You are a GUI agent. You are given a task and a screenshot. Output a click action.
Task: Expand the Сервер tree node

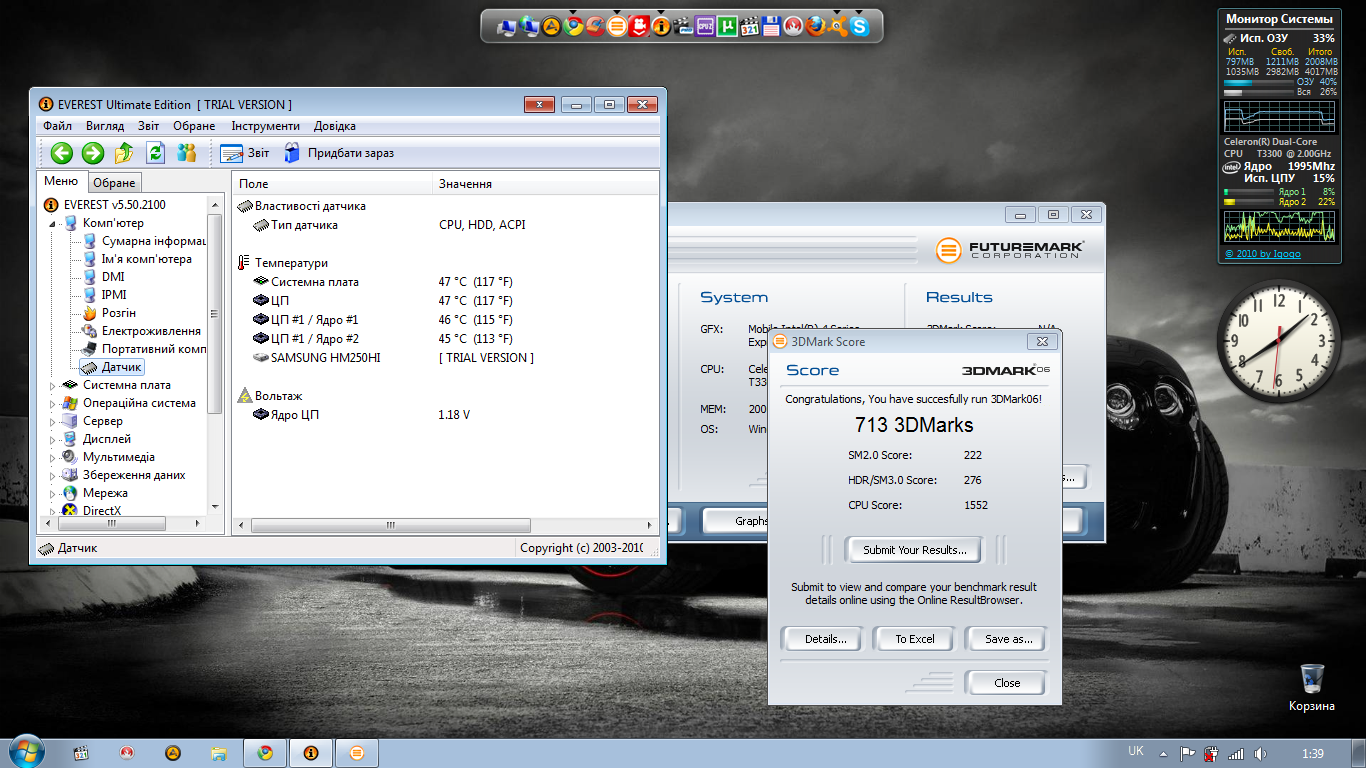click(x=54, y=421)
